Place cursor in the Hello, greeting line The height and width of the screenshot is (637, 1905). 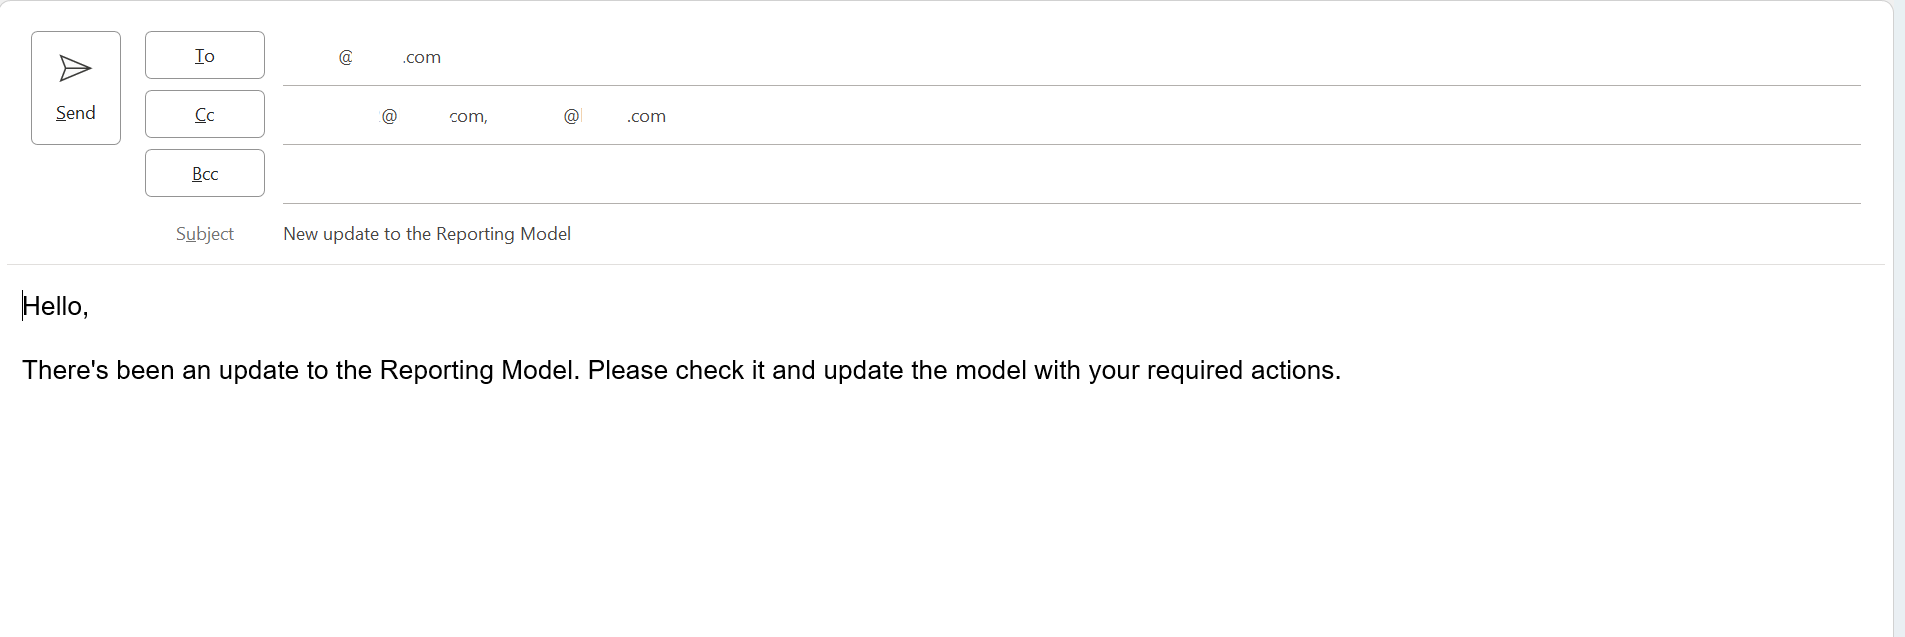pyautogui.click(x=56, y=306)
